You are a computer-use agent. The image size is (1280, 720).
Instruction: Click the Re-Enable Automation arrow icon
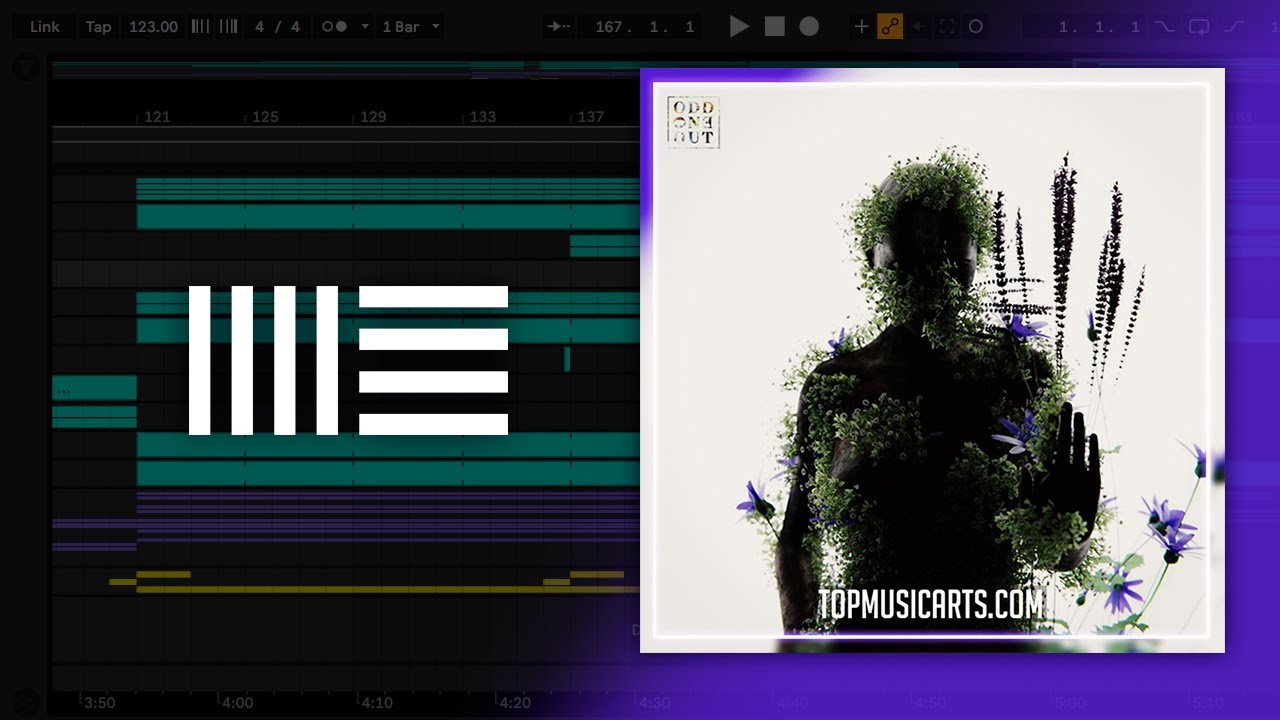(x=919, y=27)
